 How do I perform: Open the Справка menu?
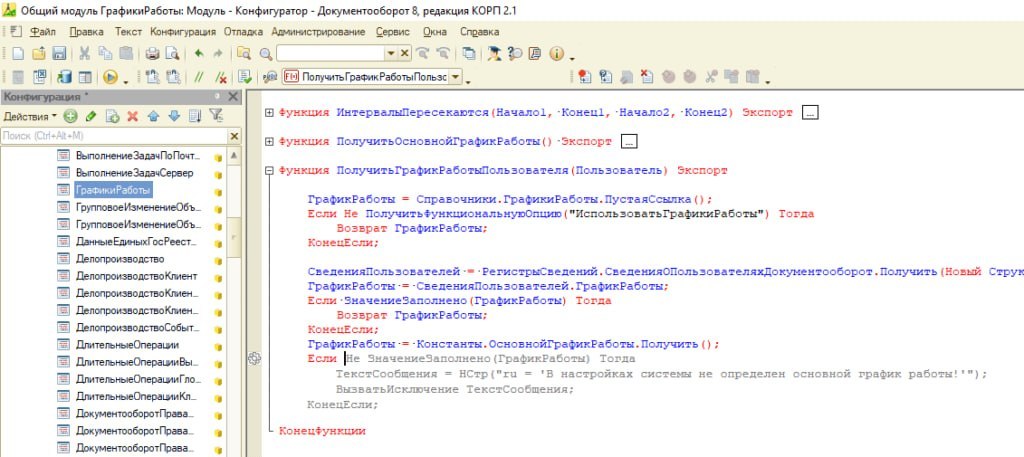coord(479,31)
